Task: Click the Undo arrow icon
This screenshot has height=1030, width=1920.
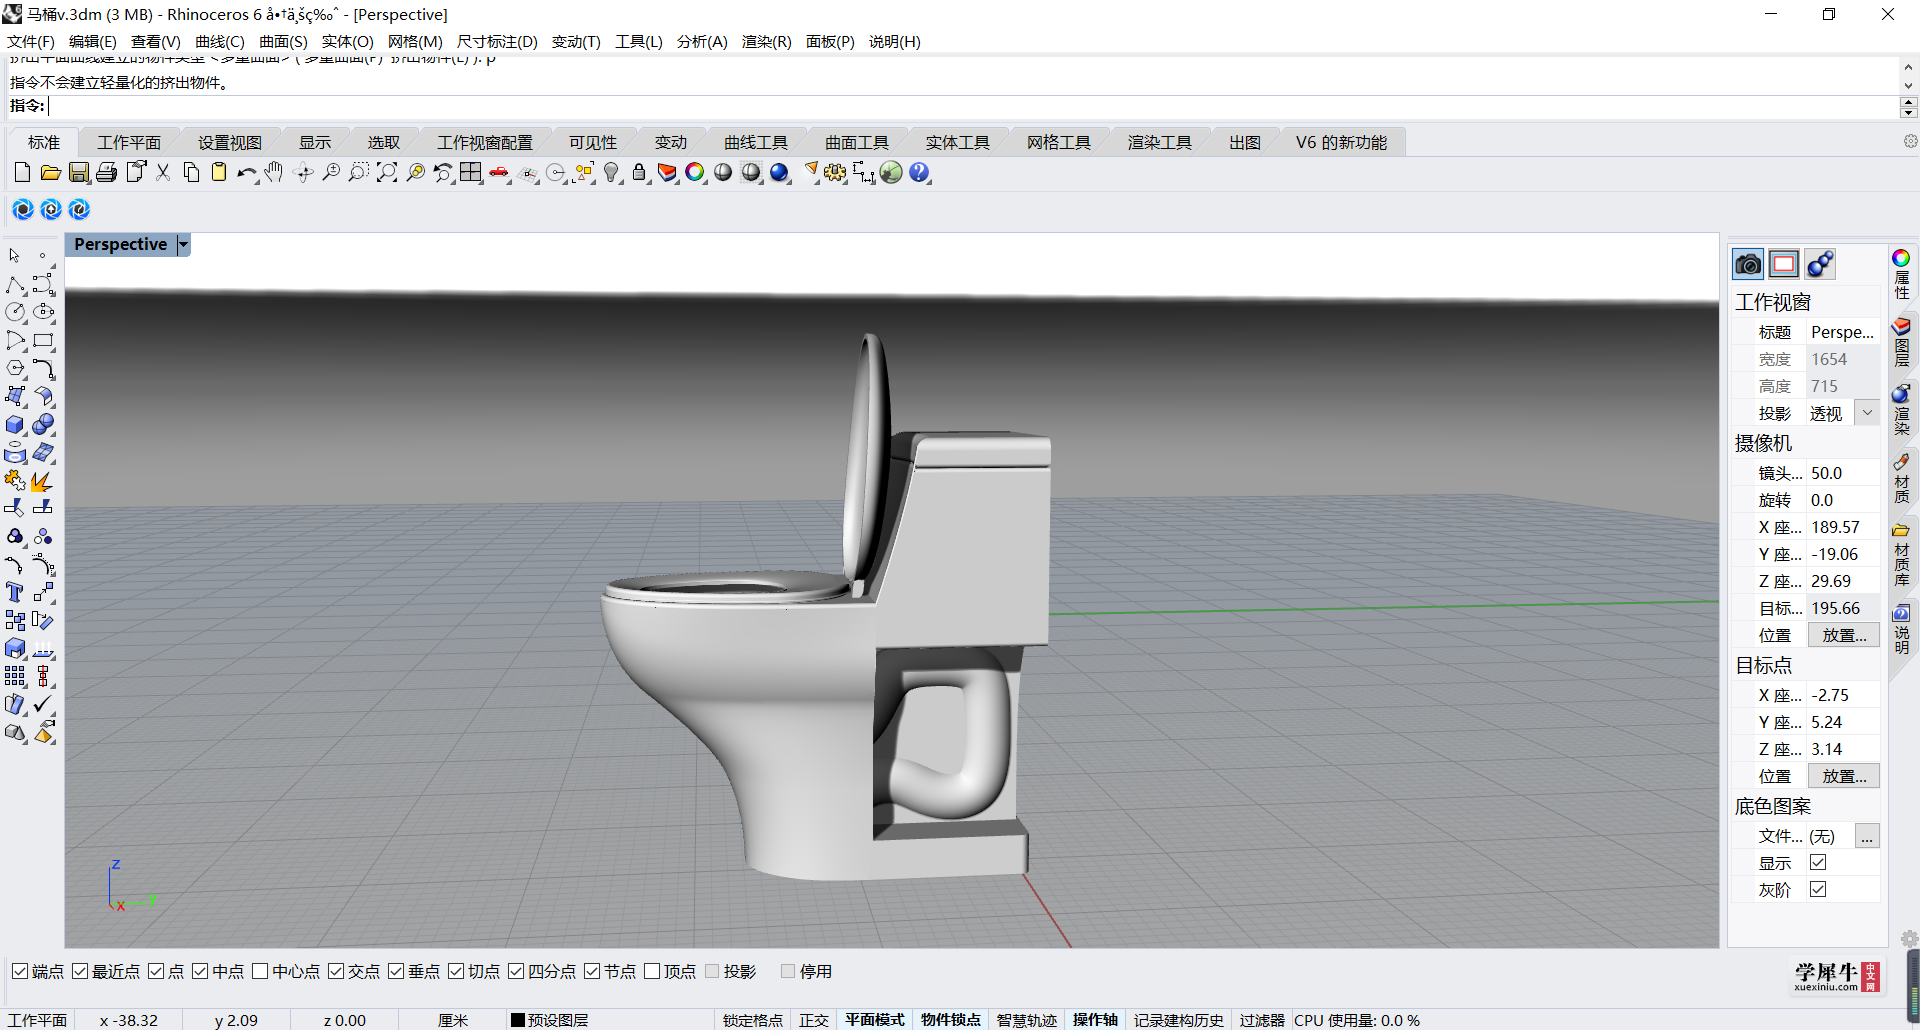Action: click(246, 173)
